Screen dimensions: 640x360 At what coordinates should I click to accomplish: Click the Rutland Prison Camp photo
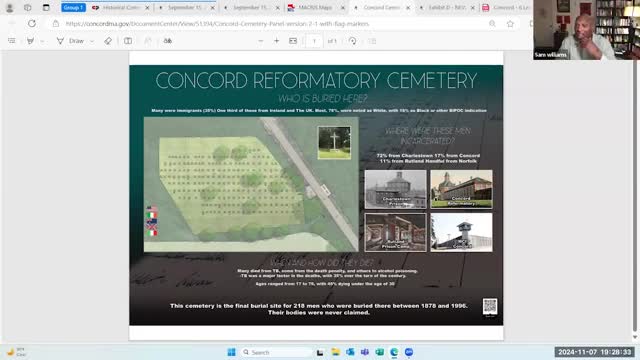tap(396, 232)
